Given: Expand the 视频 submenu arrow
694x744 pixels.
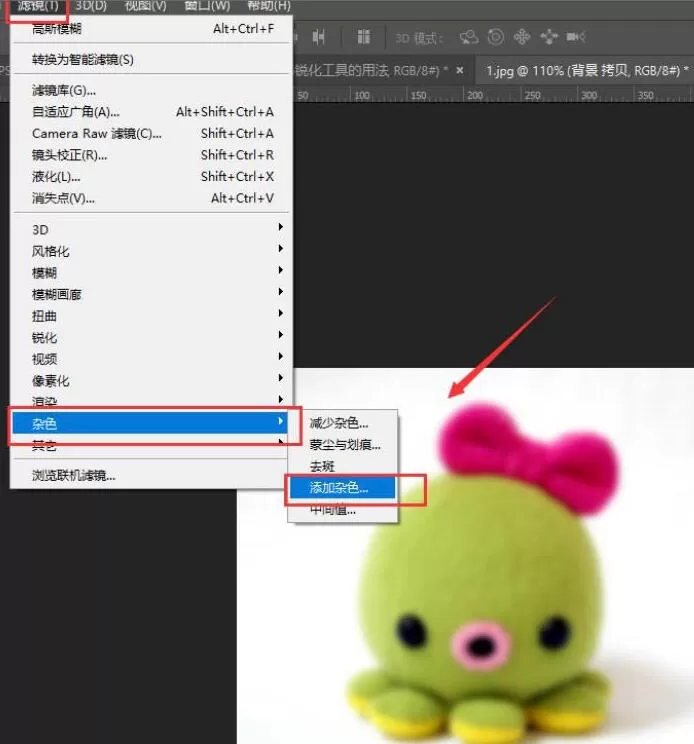Looking at the screenshot, I should click(281, 356).
